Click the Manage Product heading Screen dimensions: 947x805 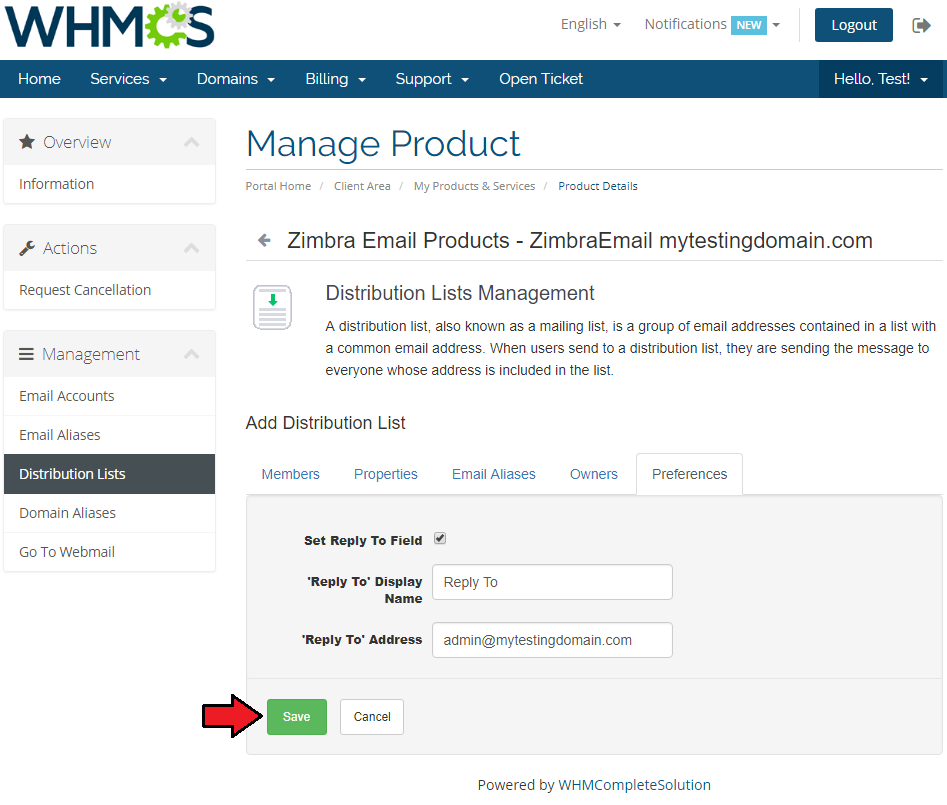pyautogui.click(x=383, y=144)
